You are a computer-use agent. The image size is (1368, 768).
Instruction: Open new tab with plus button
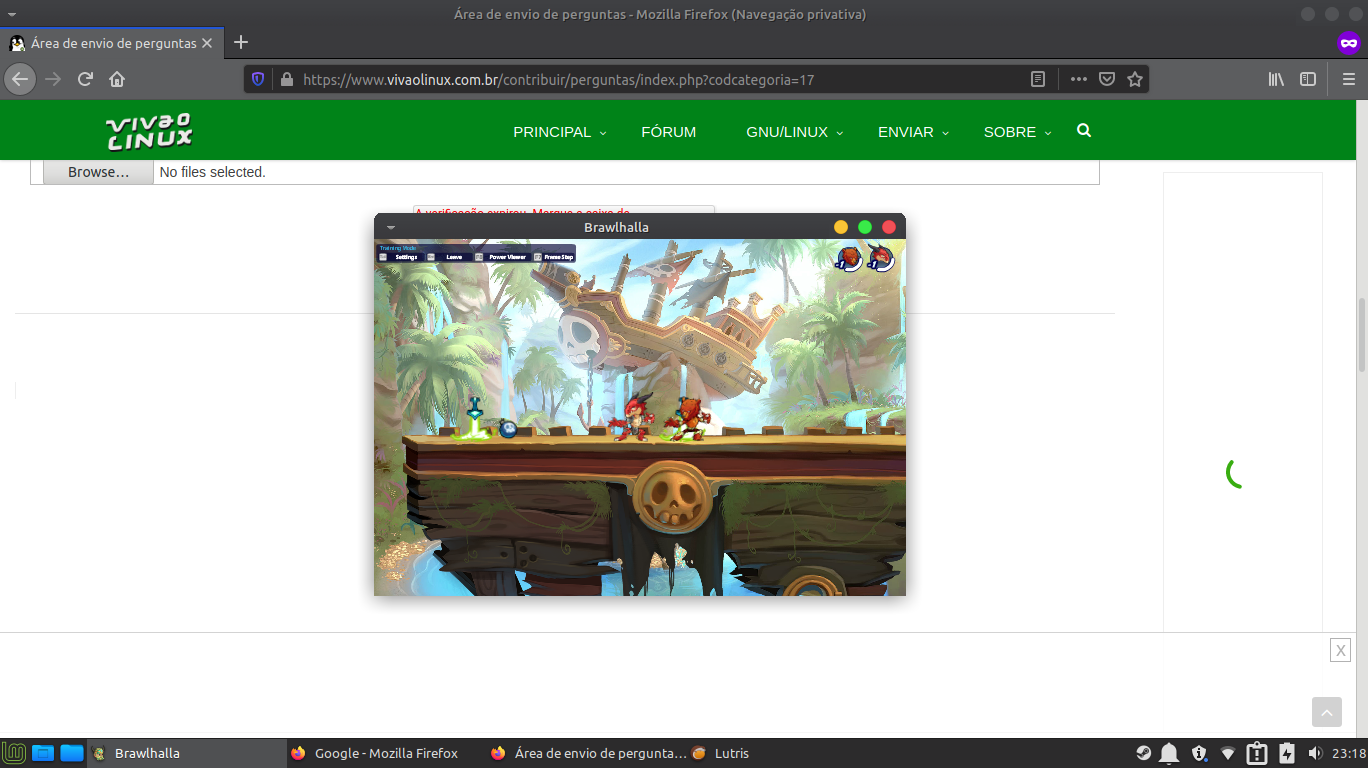(241, 42)
